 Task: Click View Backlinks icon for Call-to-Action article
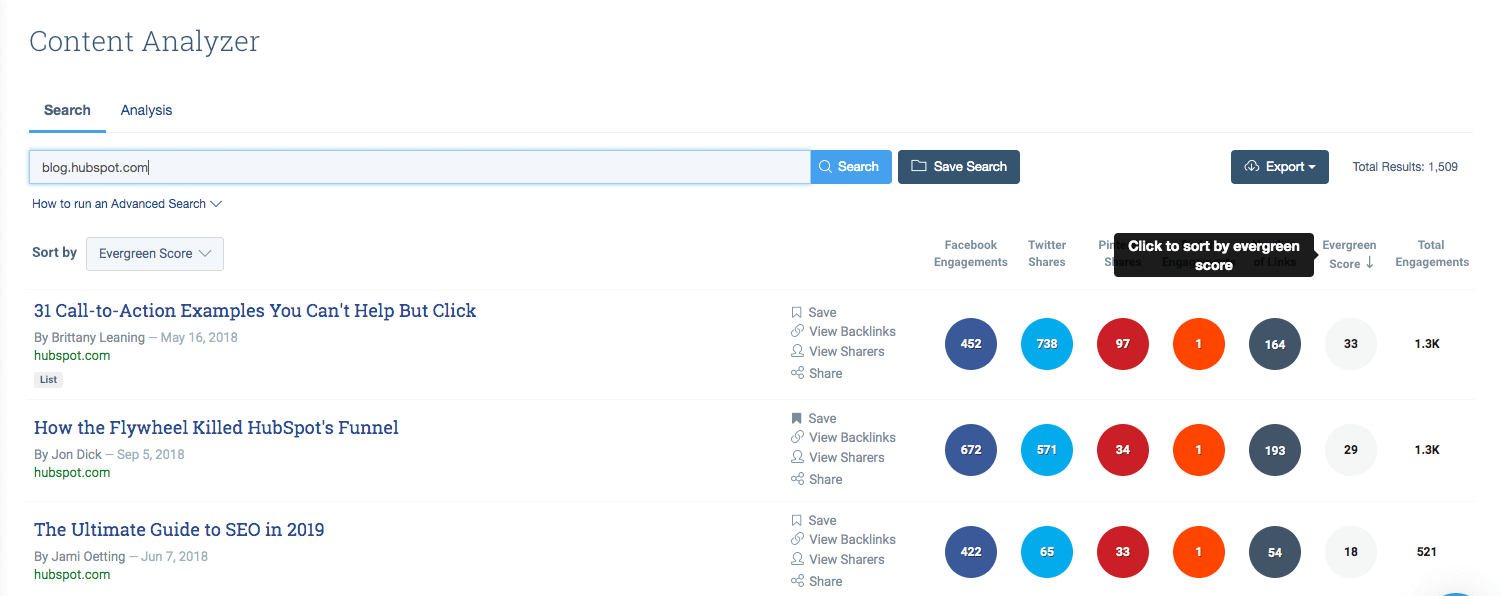pyautogui.click(x=797, y=331)
